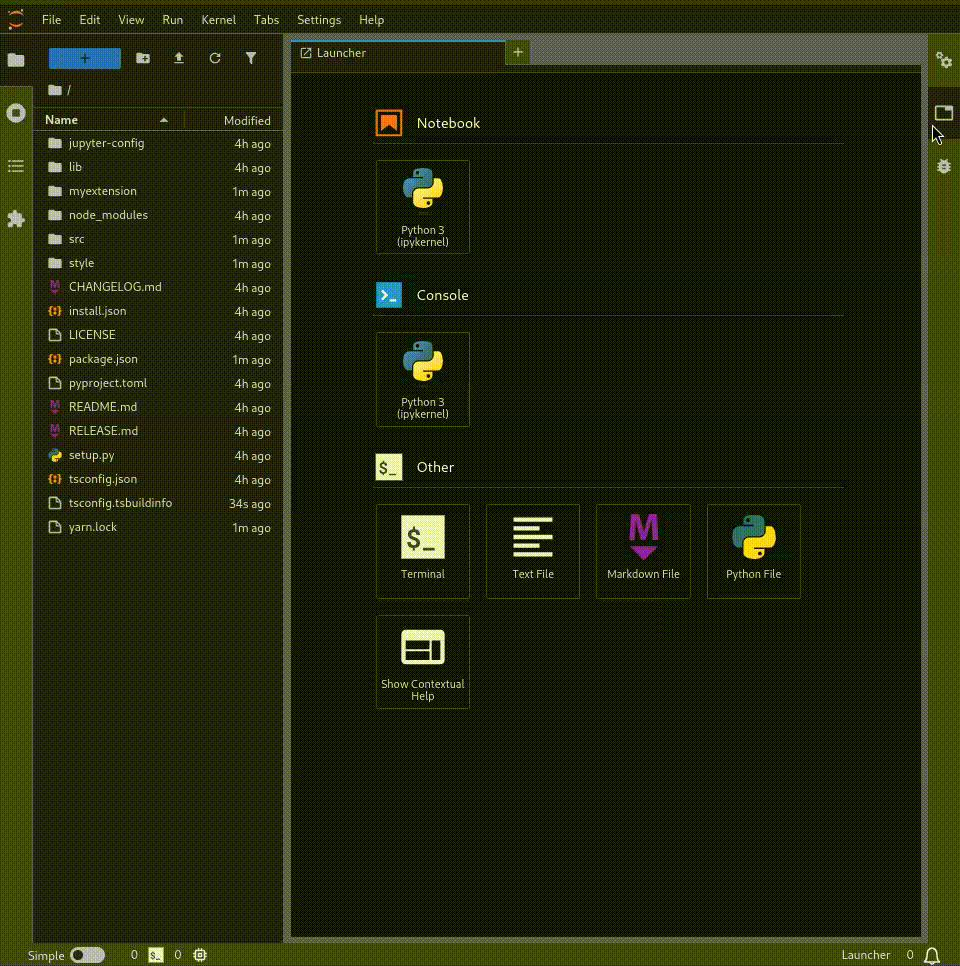The width and height of the screenshot is (960, 966).
Task: Launch Python 3 (ipykernel) Console
Action: (x=423, y=380)
